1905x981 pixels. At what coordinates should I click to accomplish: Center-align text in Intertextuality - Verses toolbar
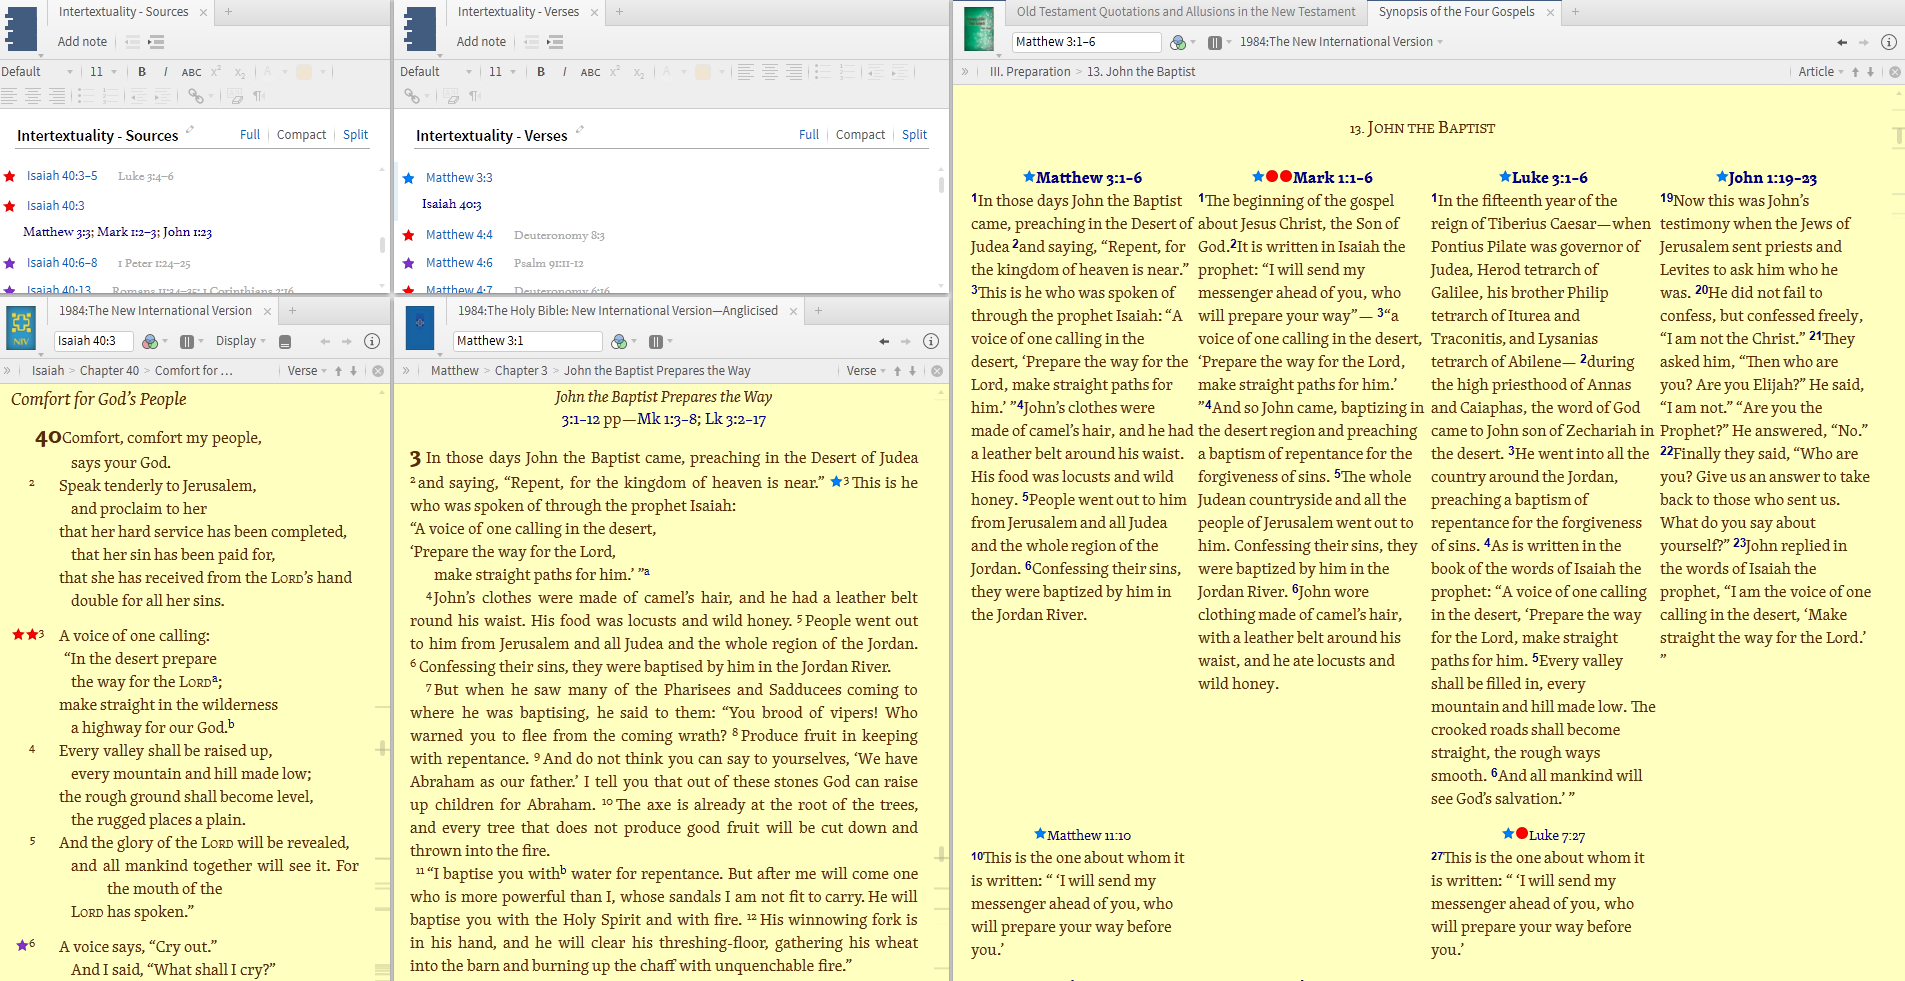point(769,72)
